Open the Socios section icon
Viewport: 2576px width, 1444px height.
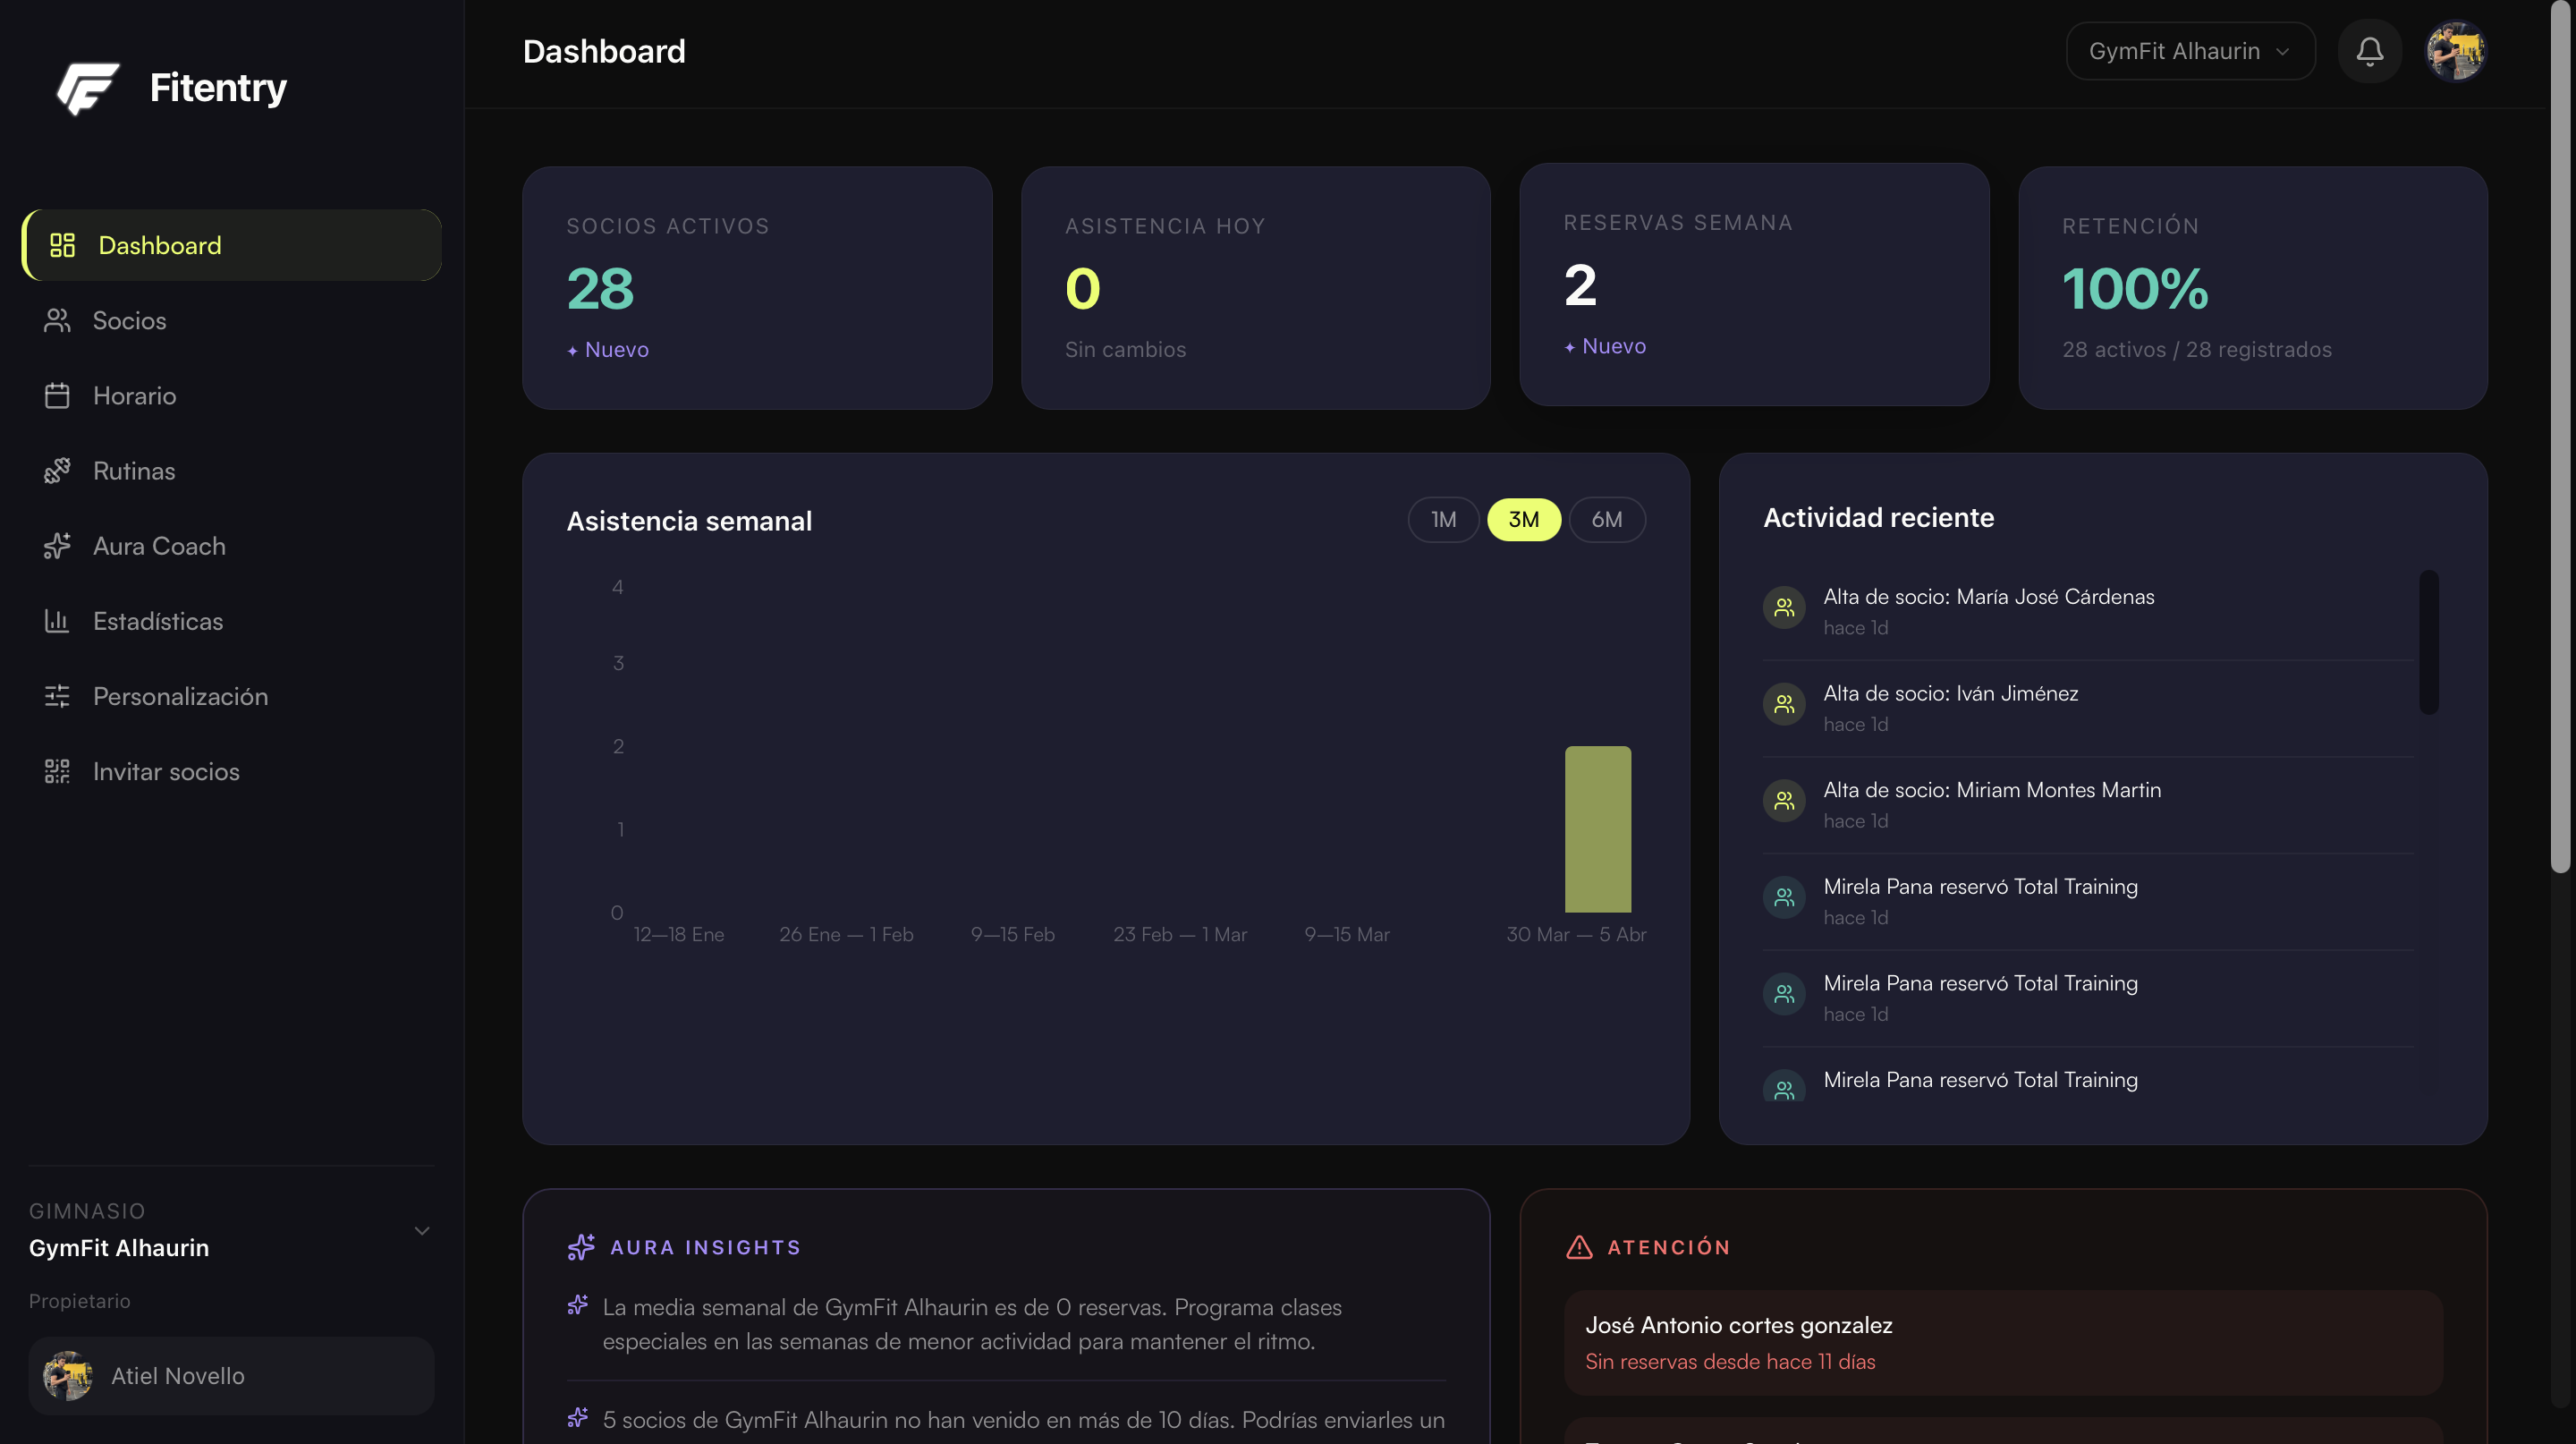56,320
